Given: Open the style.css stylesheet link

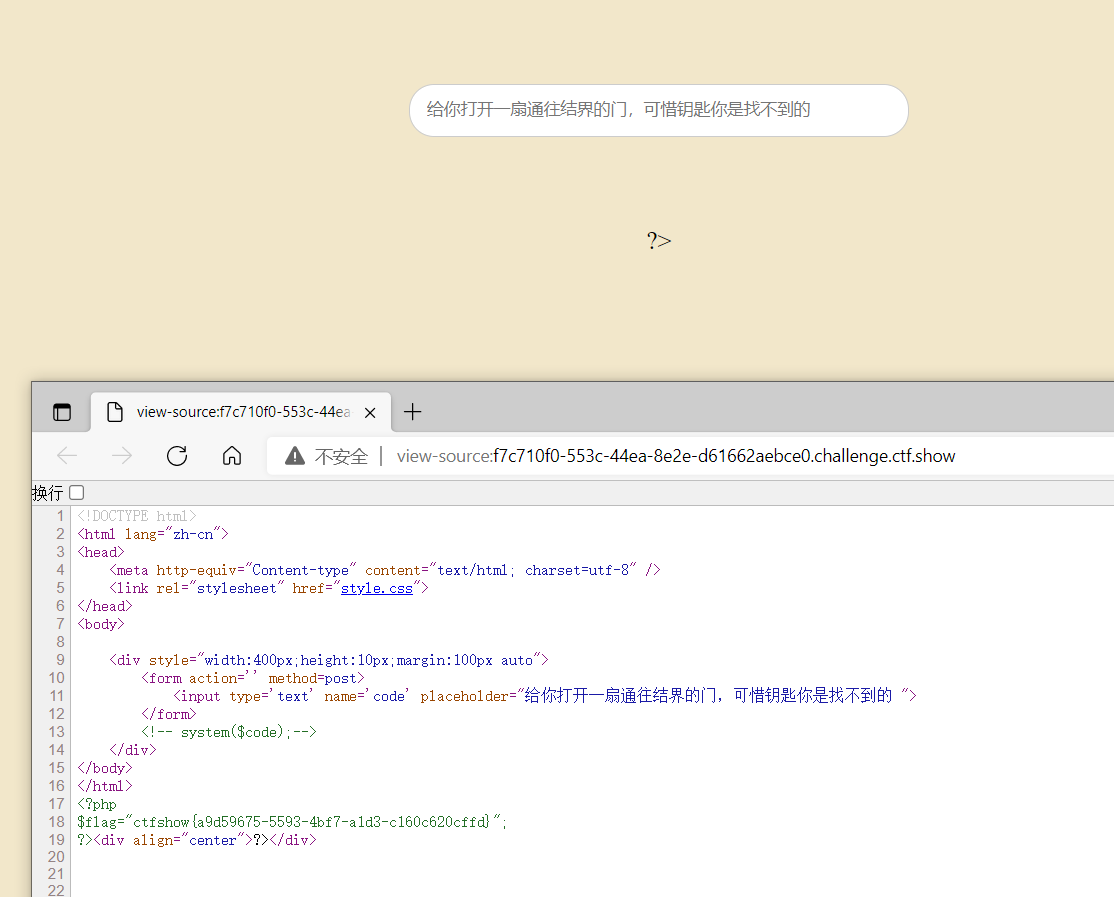Looking at the screenshot, I should [x=377, y=587].
